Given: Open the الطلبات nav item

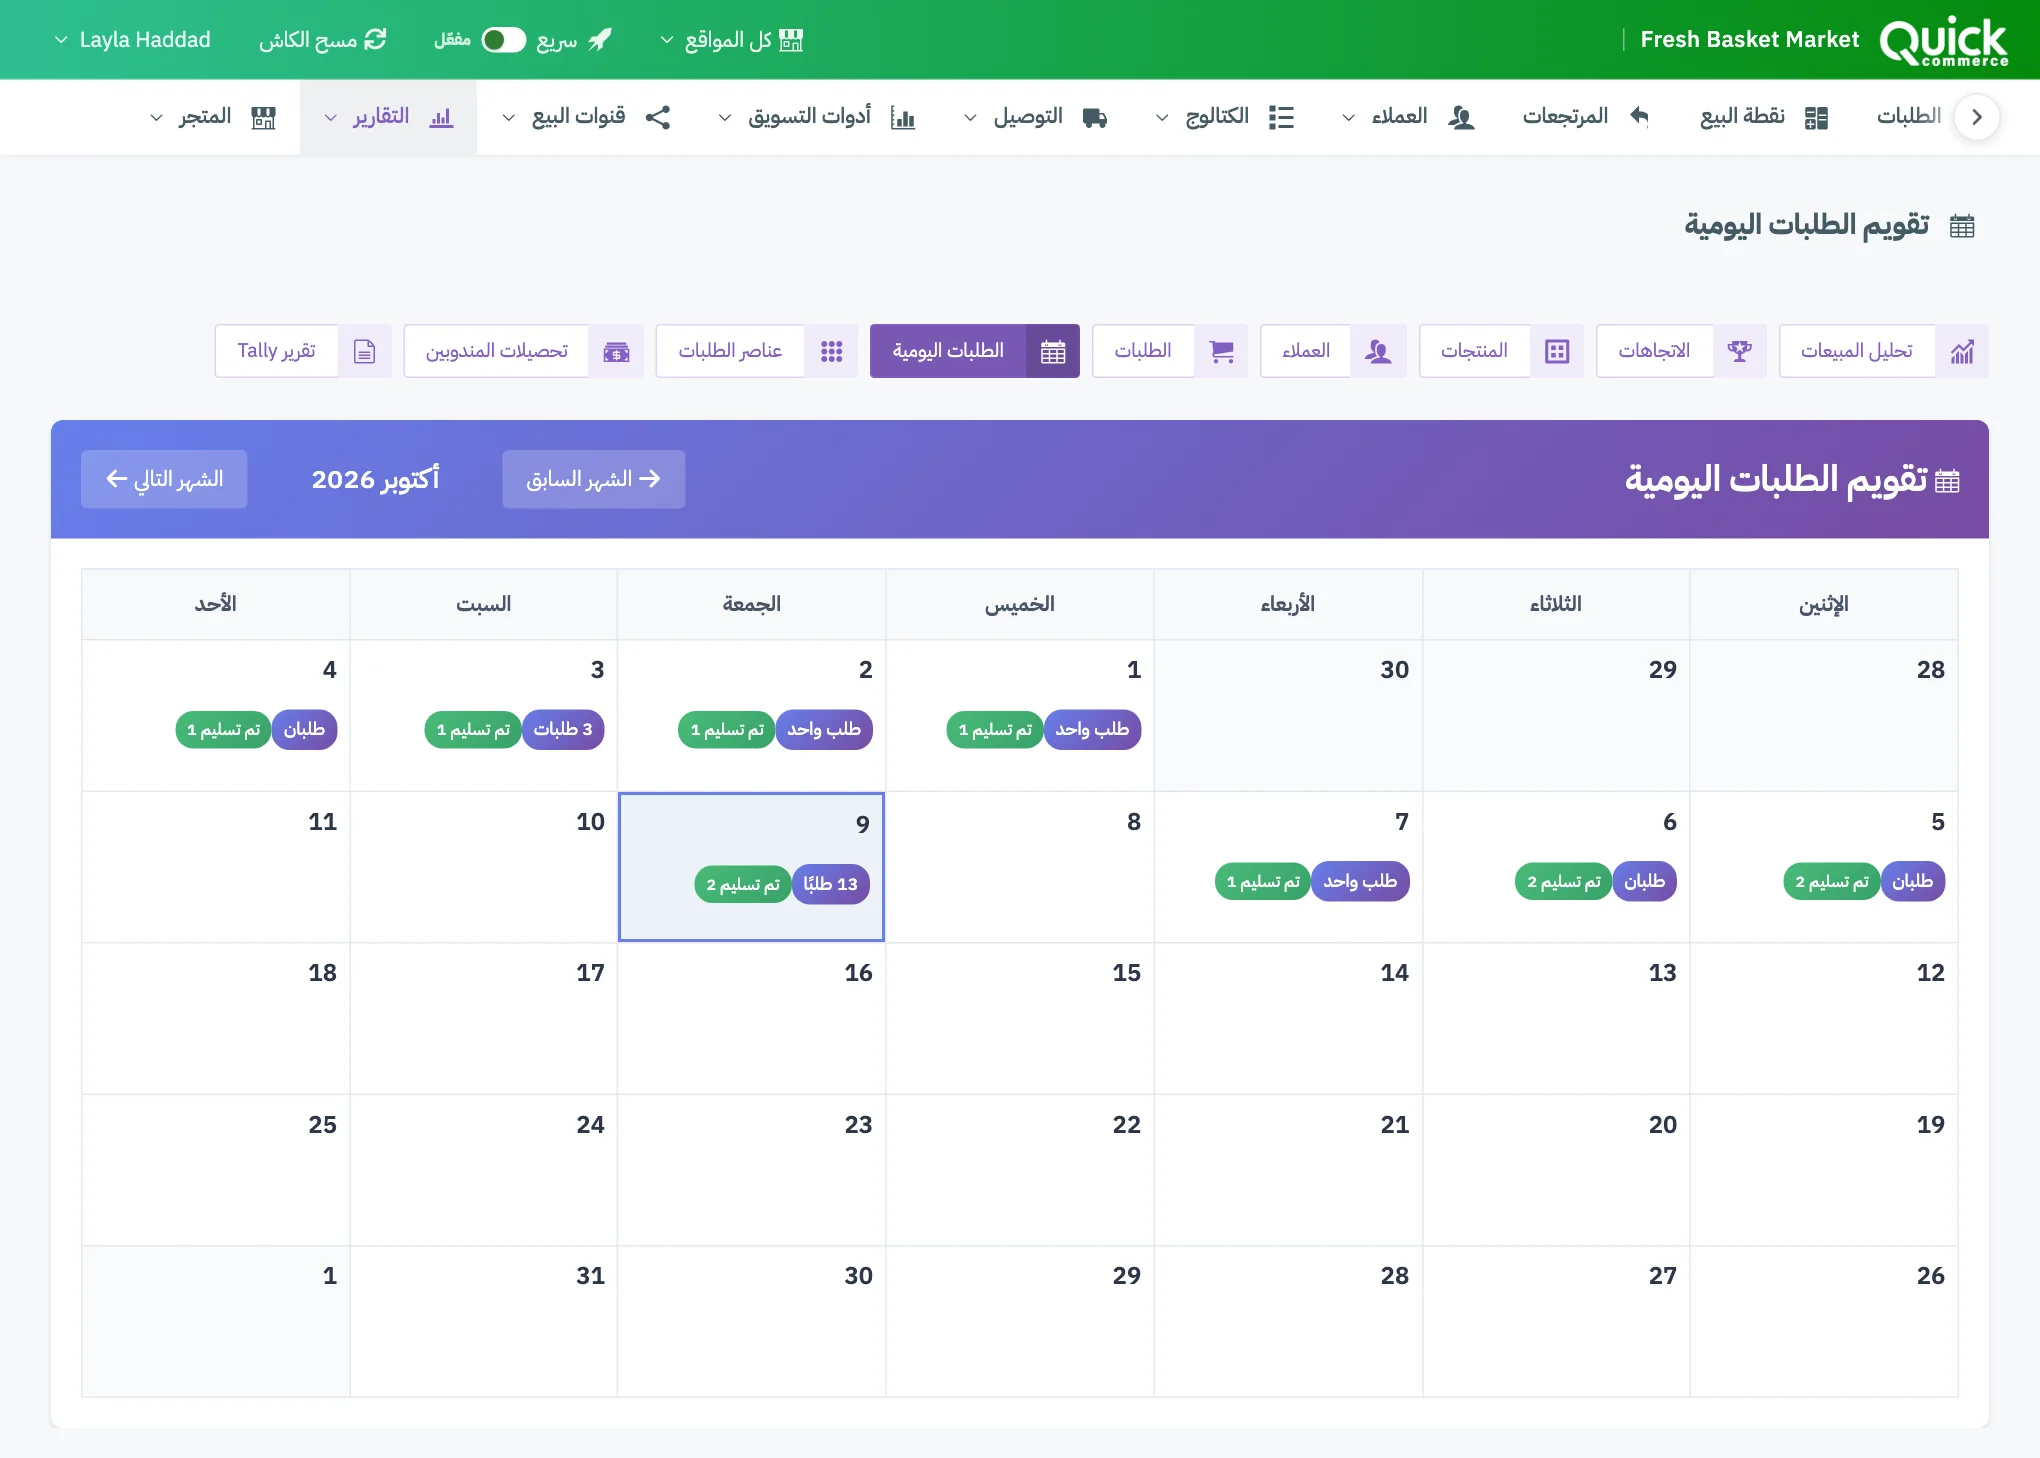Looking at the screenshot, I should pyautogui.click(x=1908, y=117).
